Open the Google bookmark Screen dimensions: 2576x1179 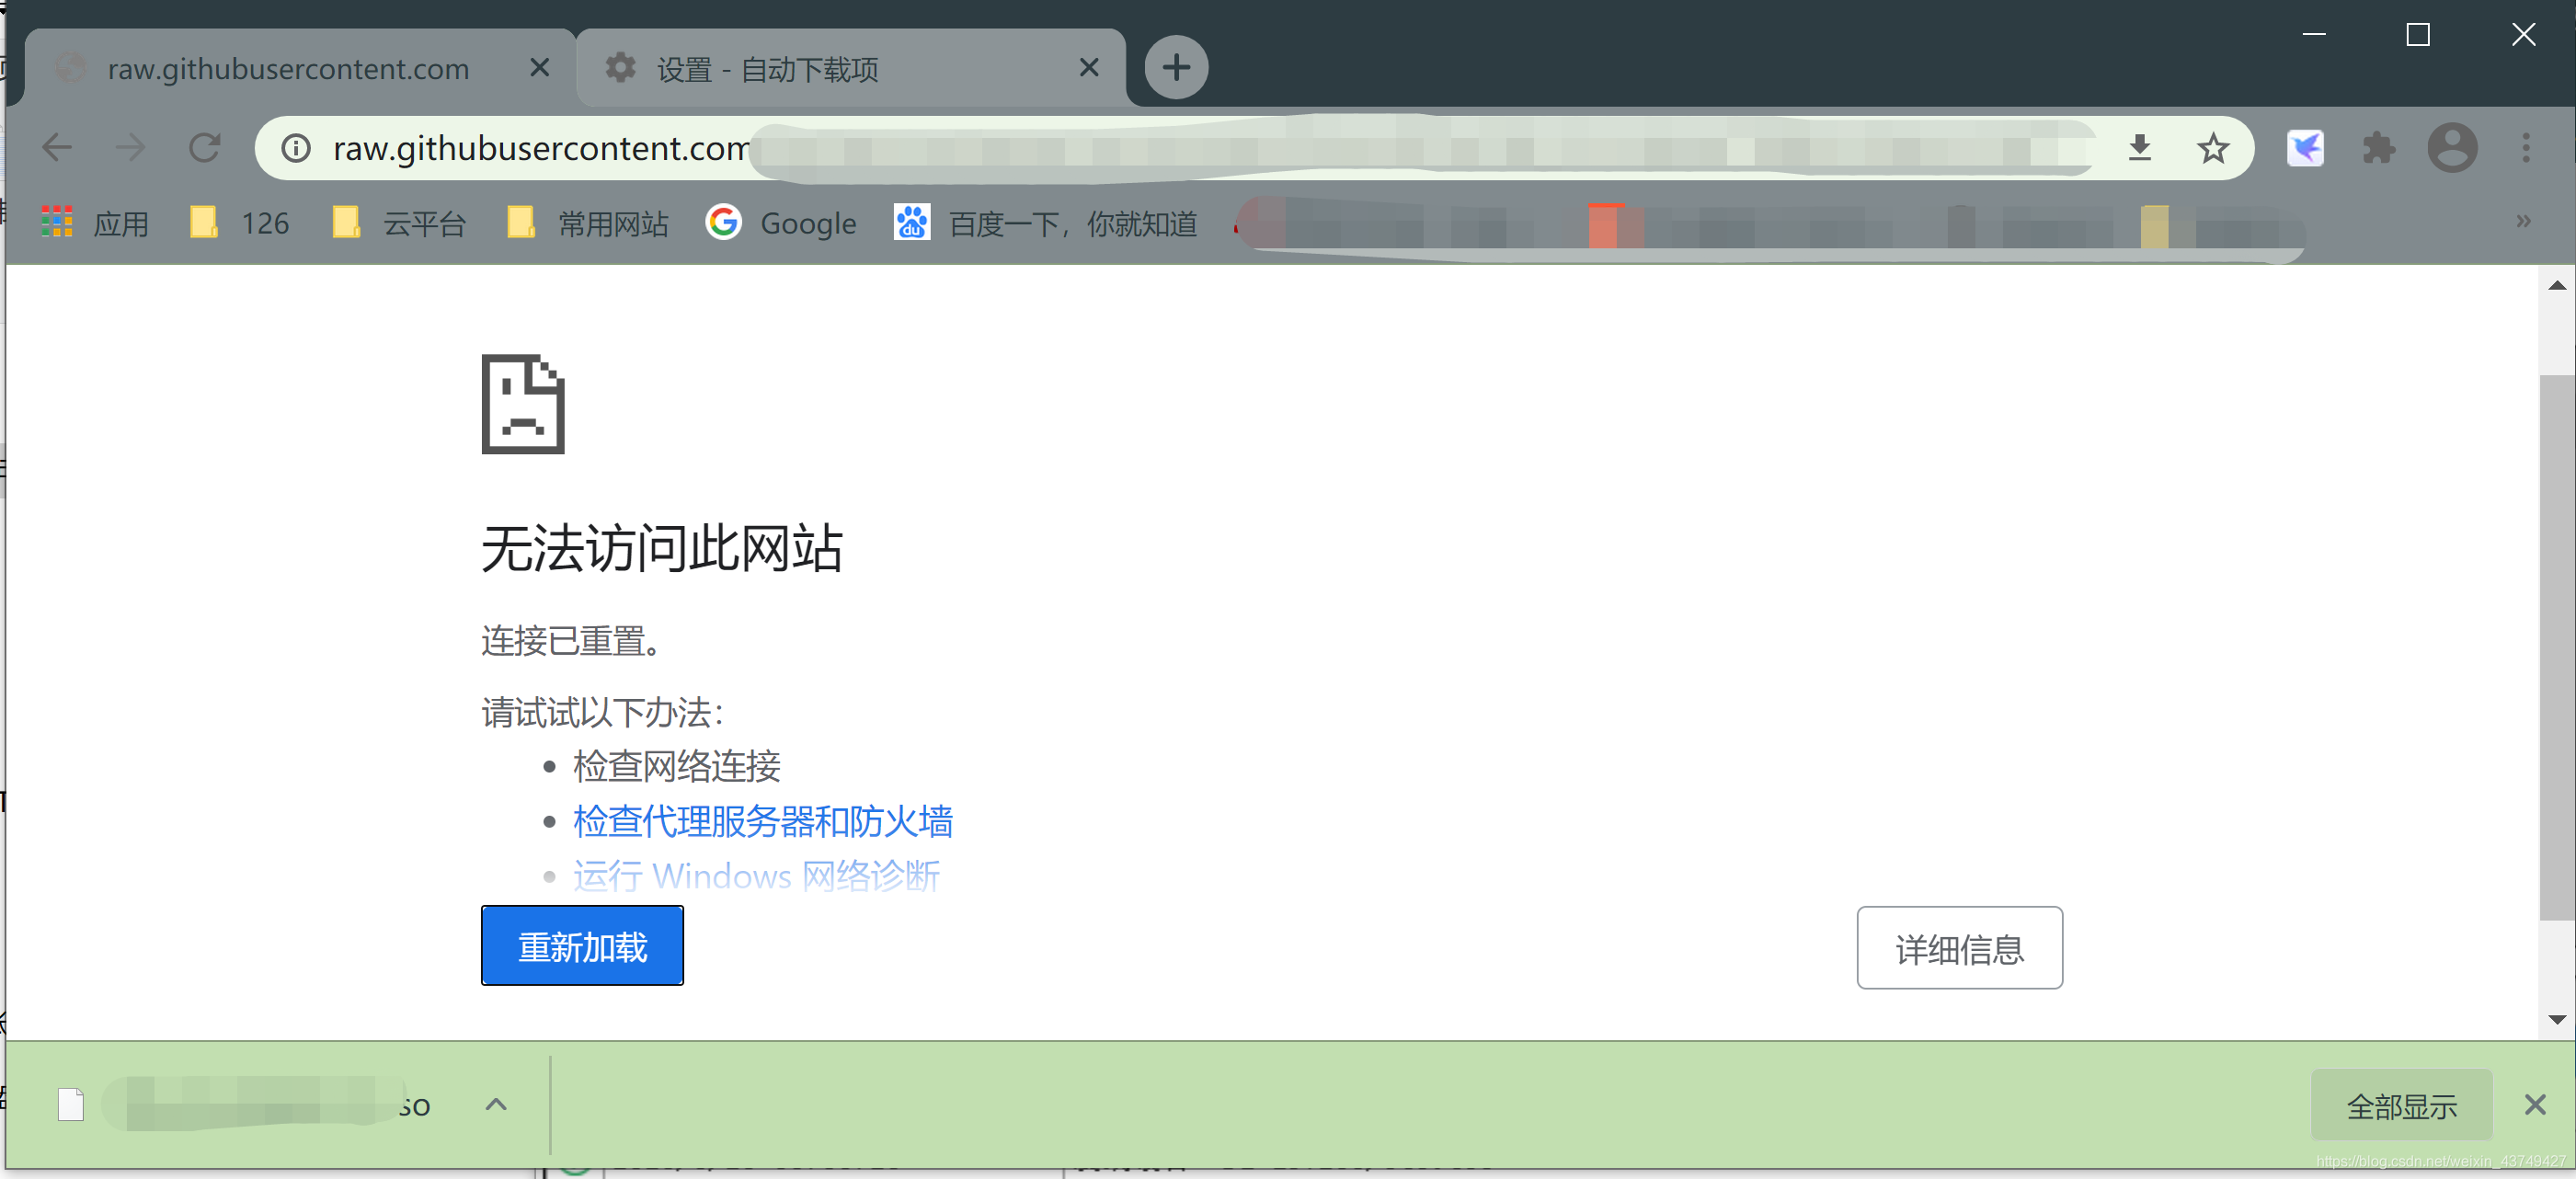coord(781,222)
